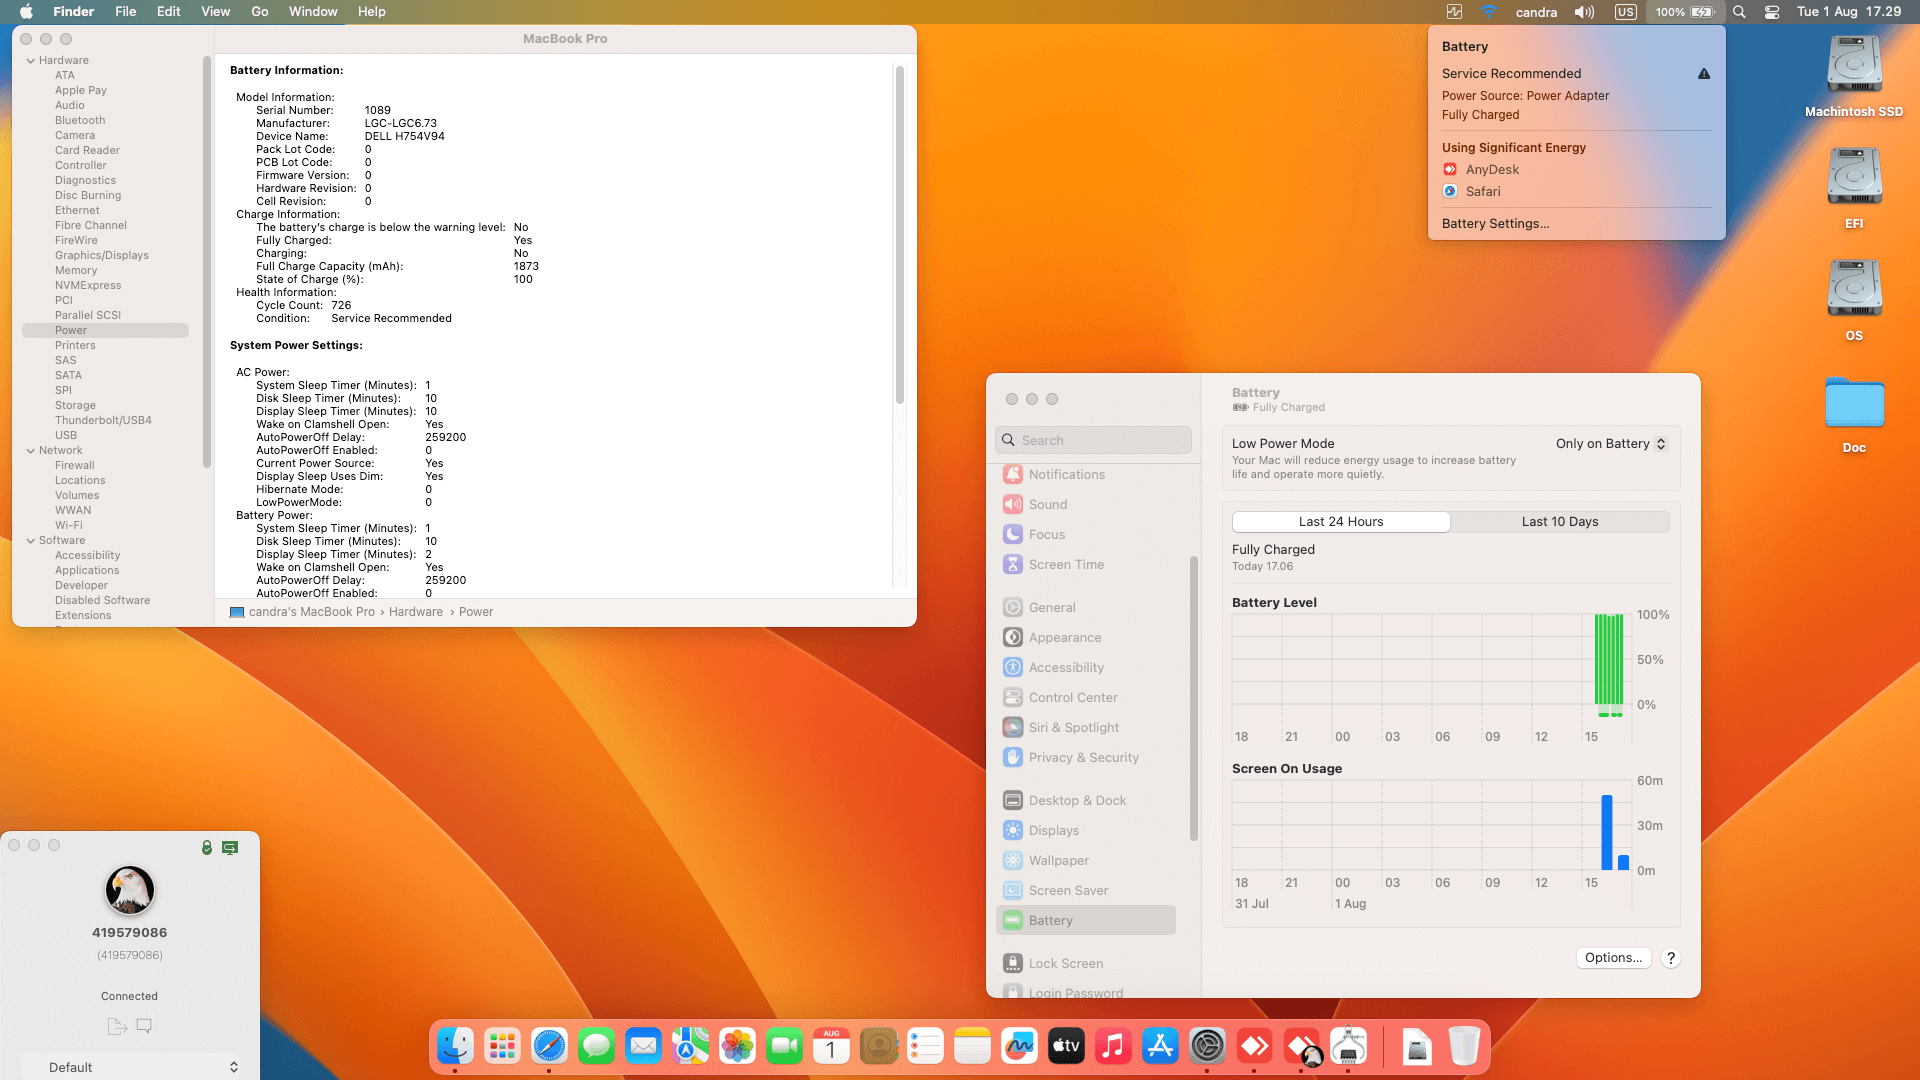Open Trash in the Dock
1920x1080 pixels.
click(1464, 1047)
